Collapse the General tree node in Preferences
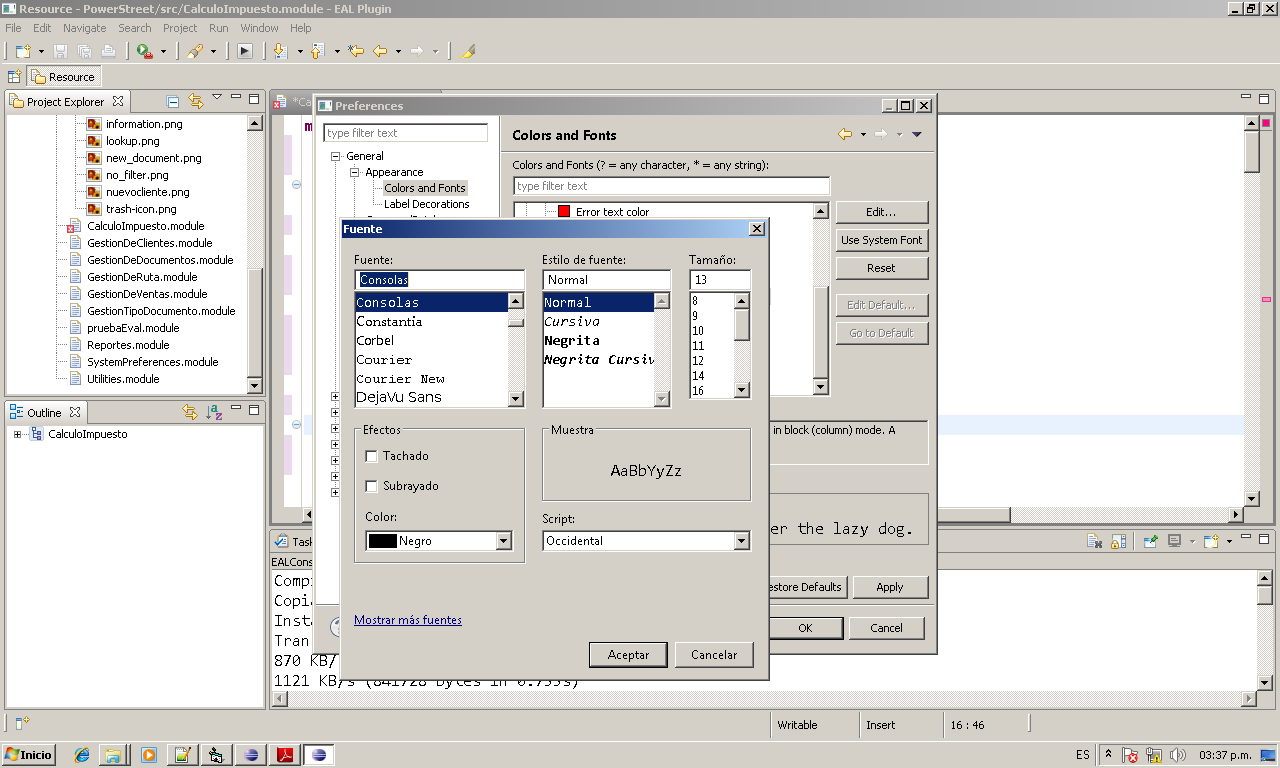This screenshot has width=1280, height=768. 337,156
